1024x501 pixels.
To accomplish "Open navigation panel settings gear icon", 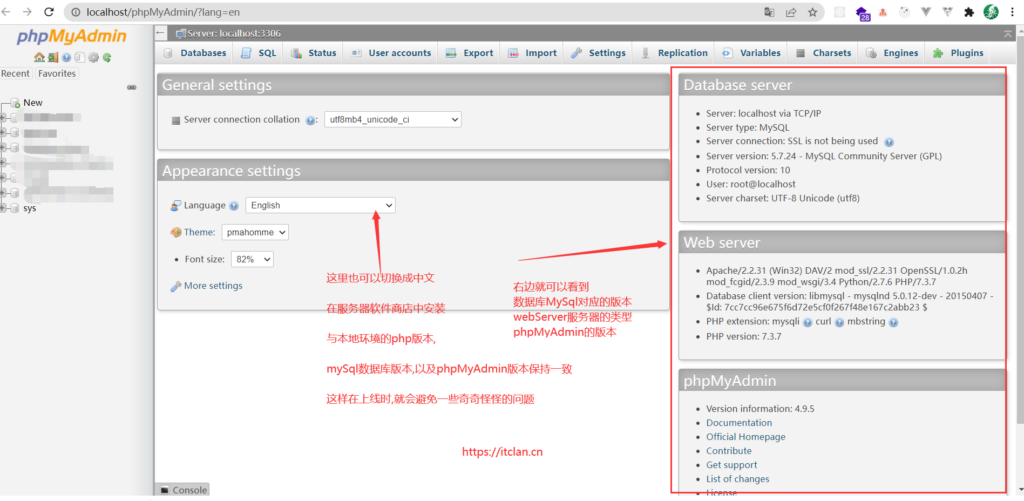I will [x=93, y=57].
